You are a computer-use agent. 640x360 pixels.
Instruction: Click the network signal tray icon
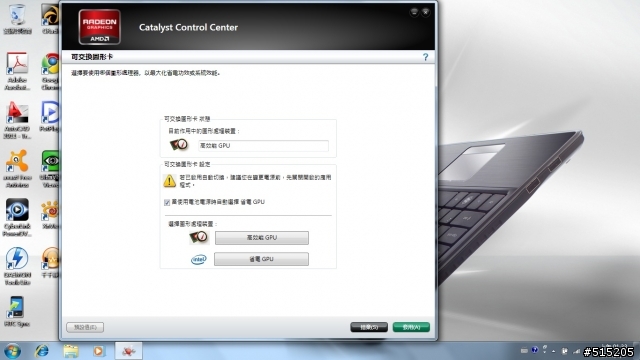click(576, 351)
